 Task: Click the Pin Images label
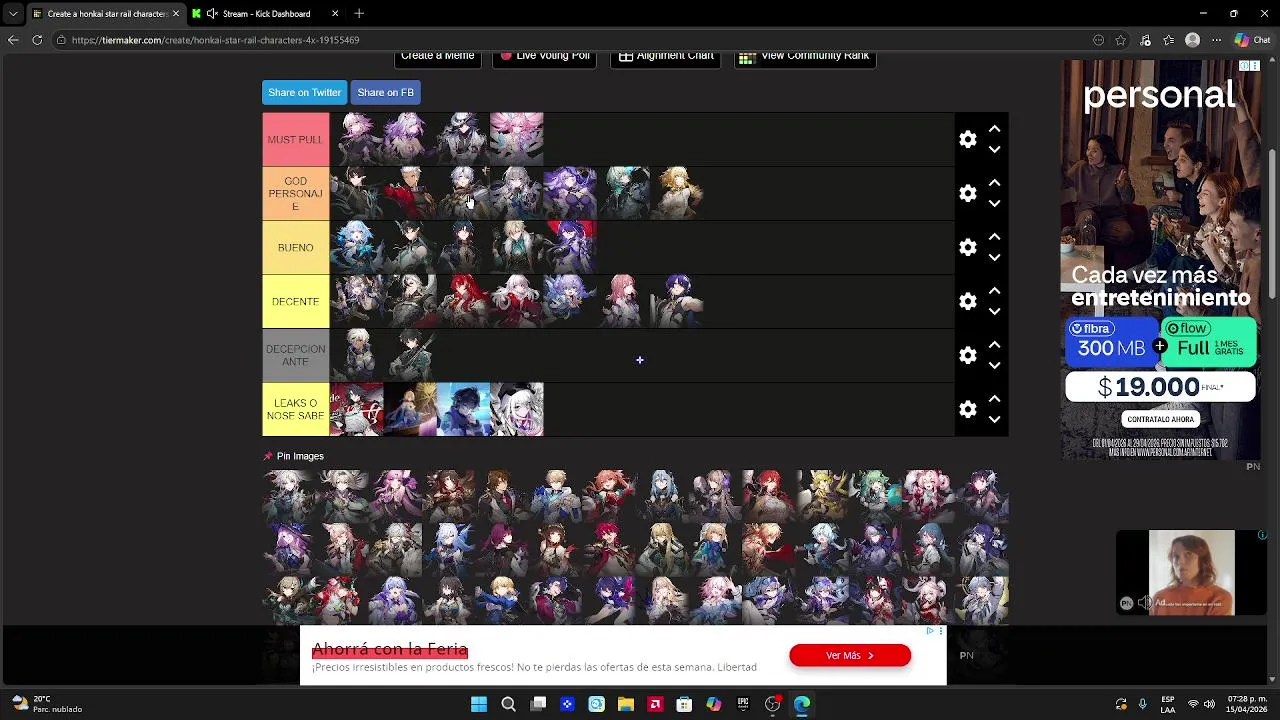[300, 456]
